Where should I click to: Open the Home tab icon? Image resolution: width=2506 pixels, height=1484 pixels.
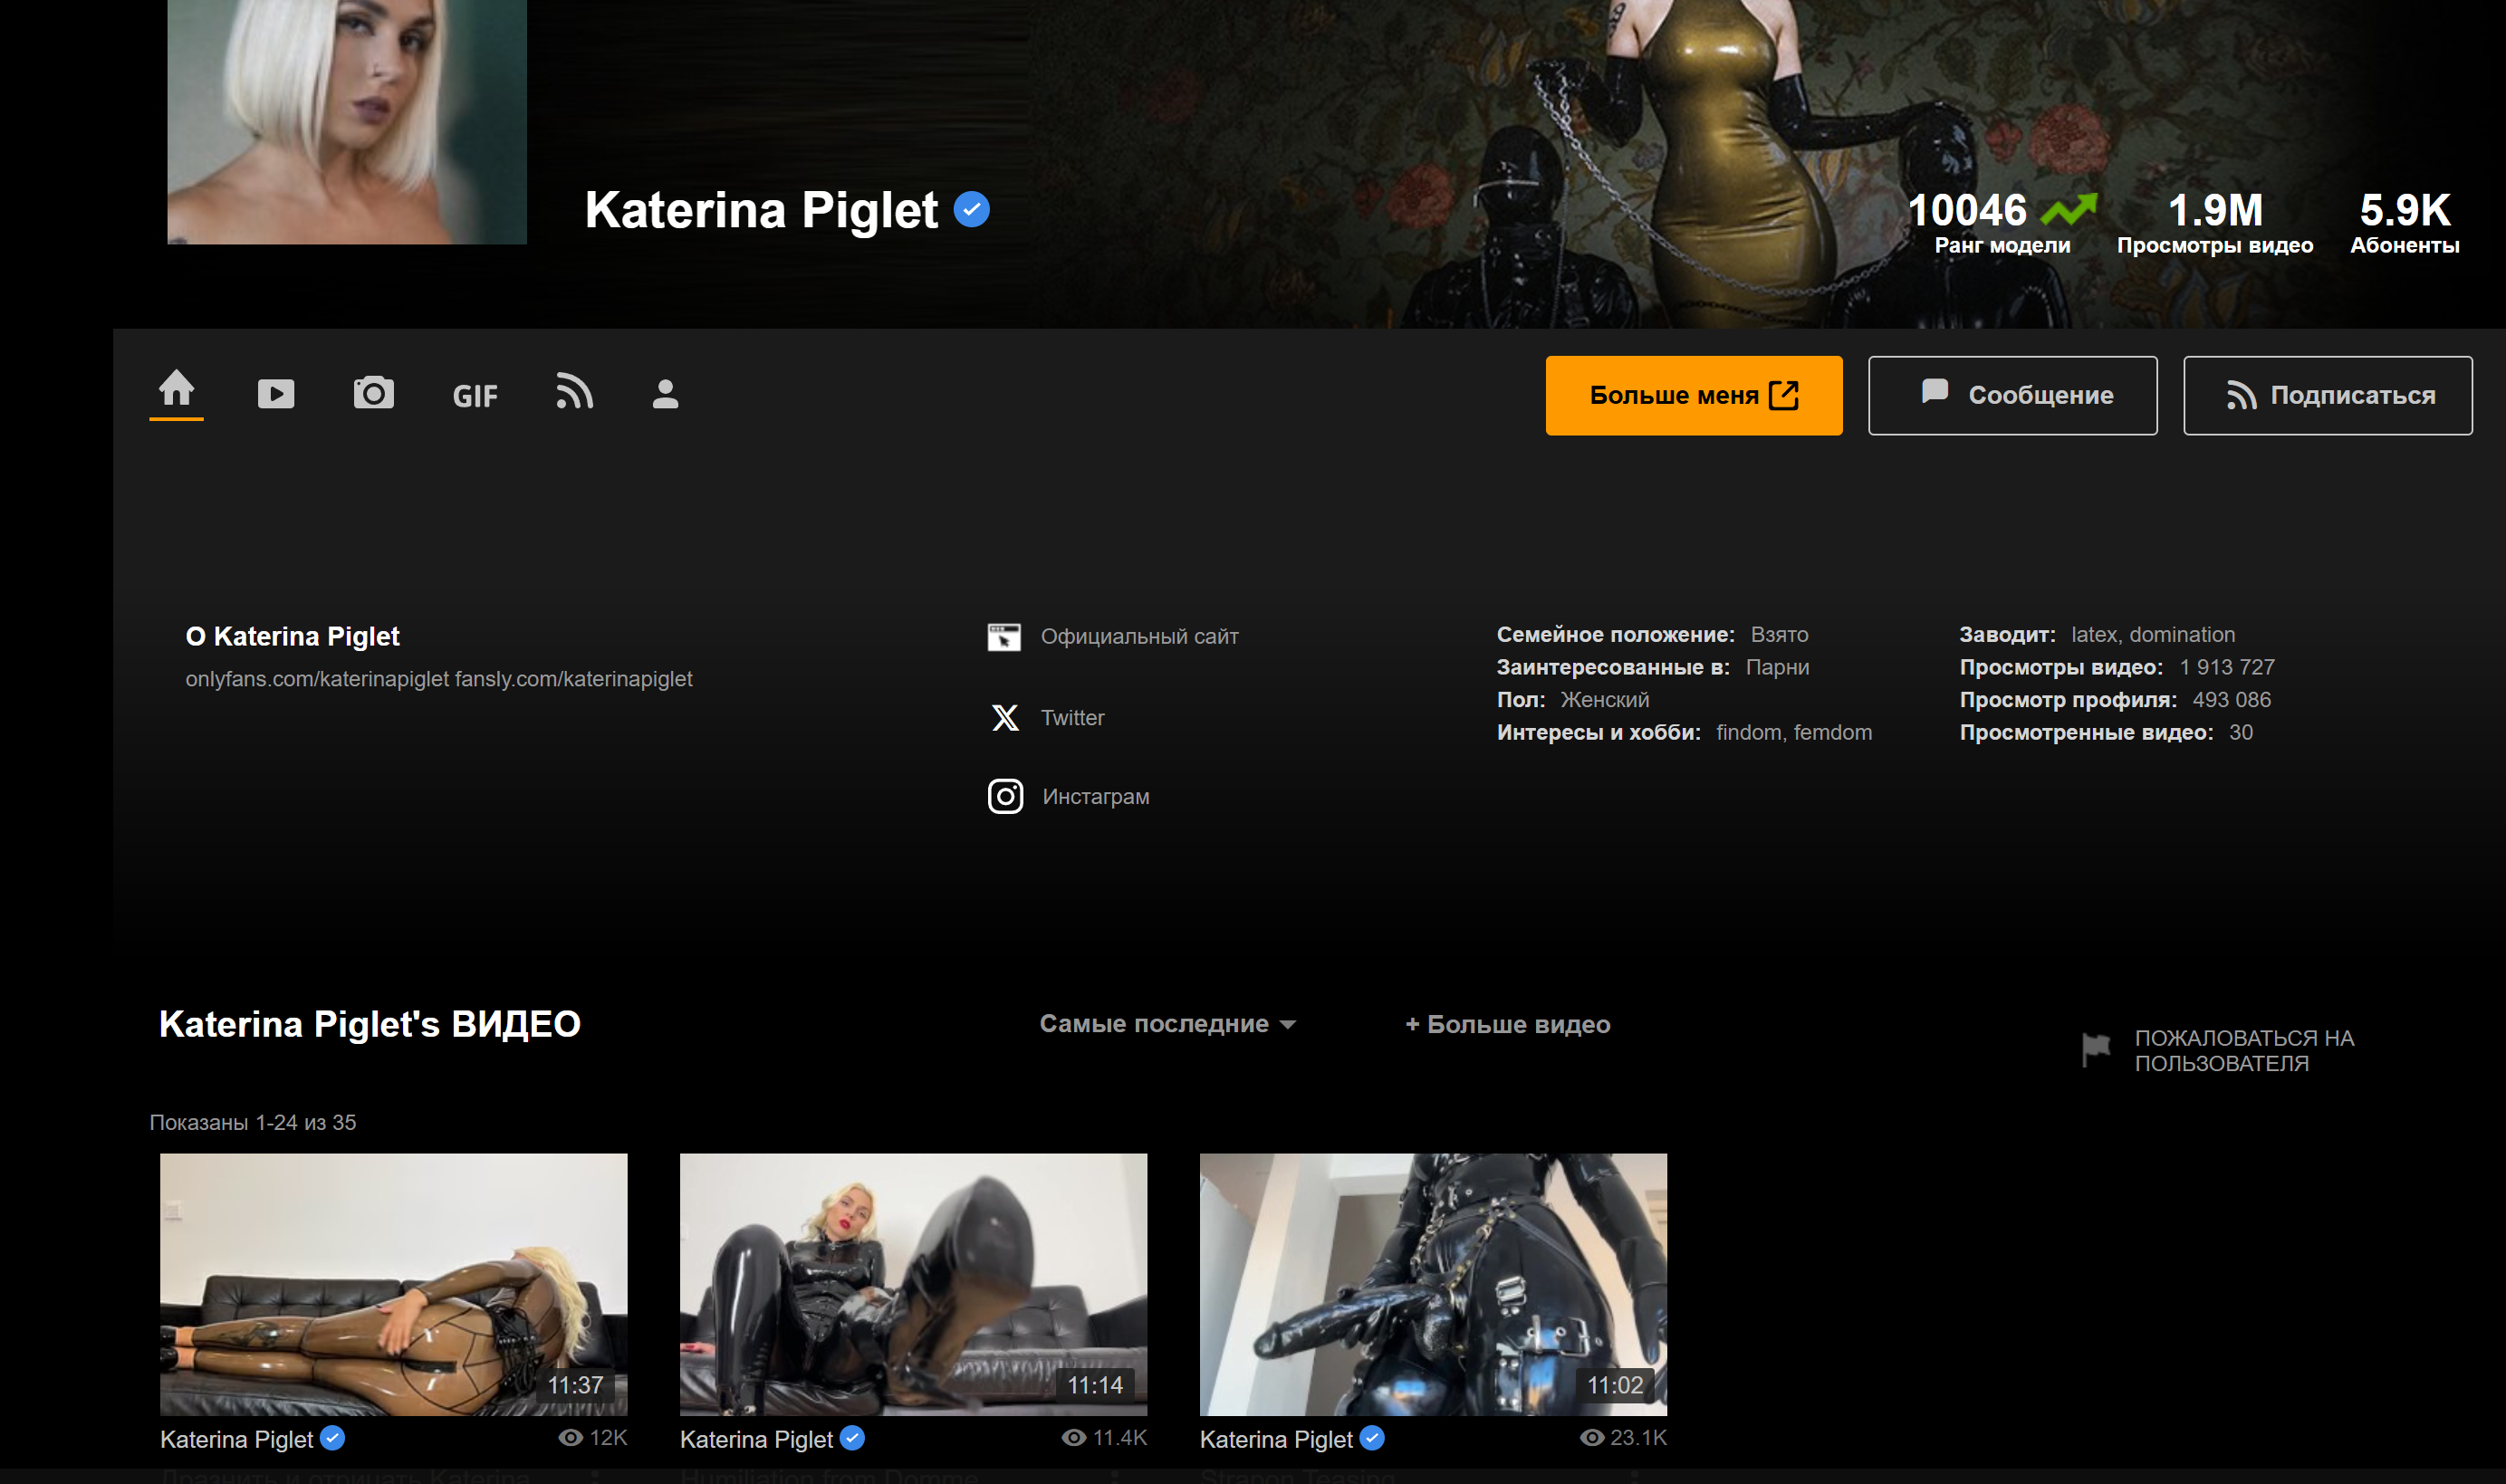click(177, 389)
